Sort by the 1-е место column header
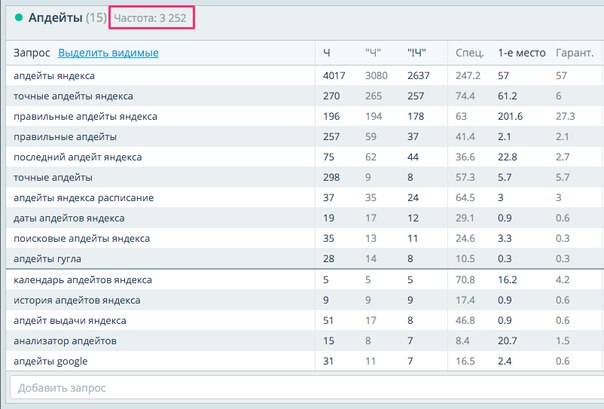 click(522, 53)
